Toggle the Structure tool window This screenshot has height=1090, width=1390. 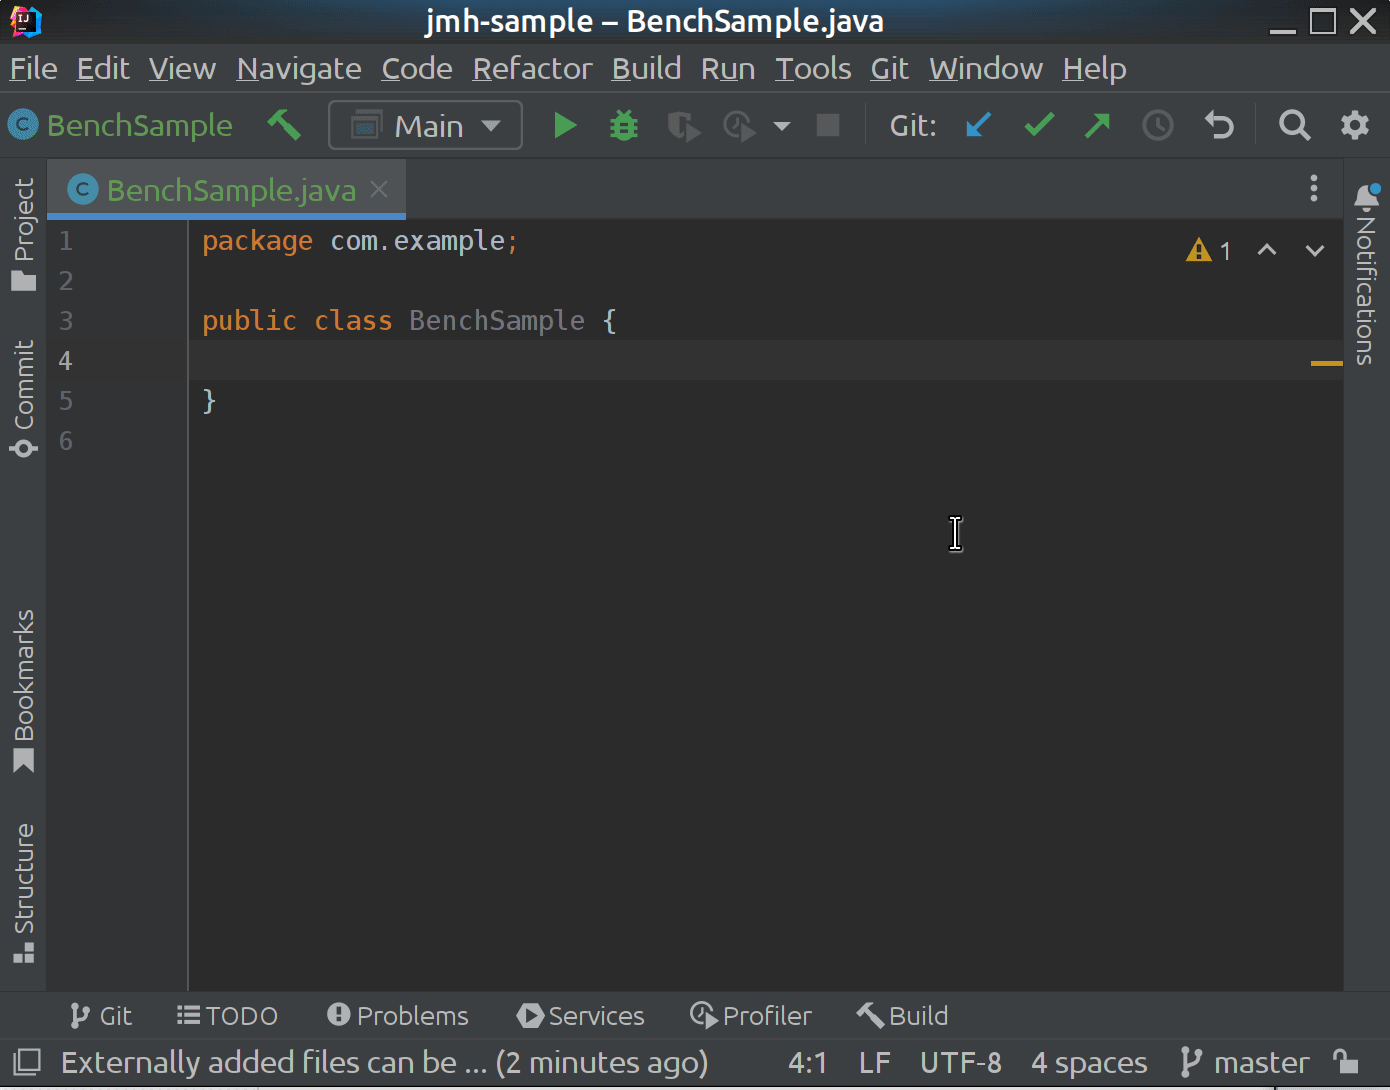[x=24, y=893]
